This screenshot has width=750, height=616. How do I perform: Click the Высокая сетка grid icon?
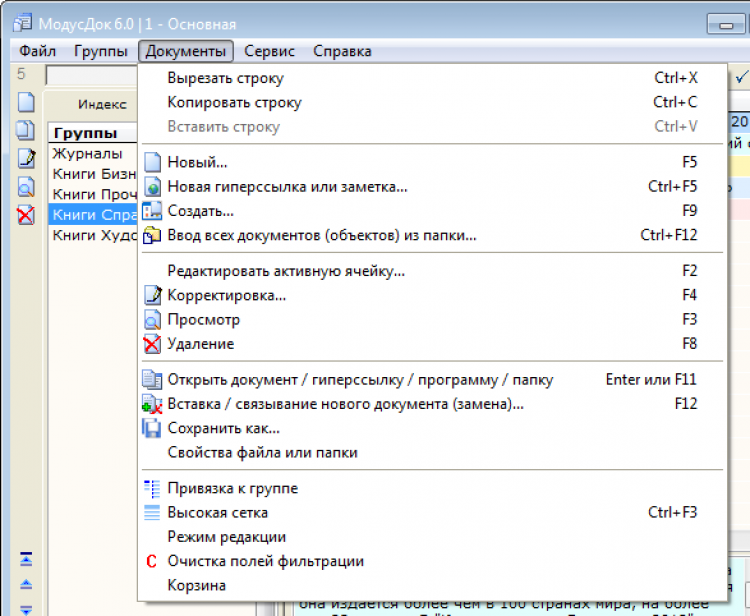click(x=153, y=513)
